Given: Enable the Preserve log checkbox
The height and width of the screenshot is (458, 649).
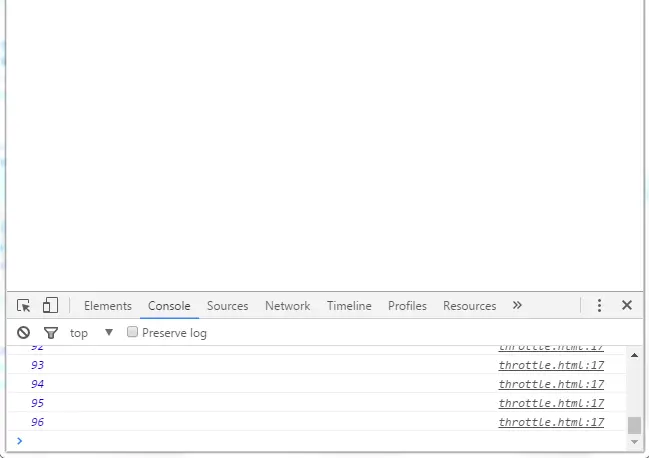Looking at the screenshot, I should (132, 332).
